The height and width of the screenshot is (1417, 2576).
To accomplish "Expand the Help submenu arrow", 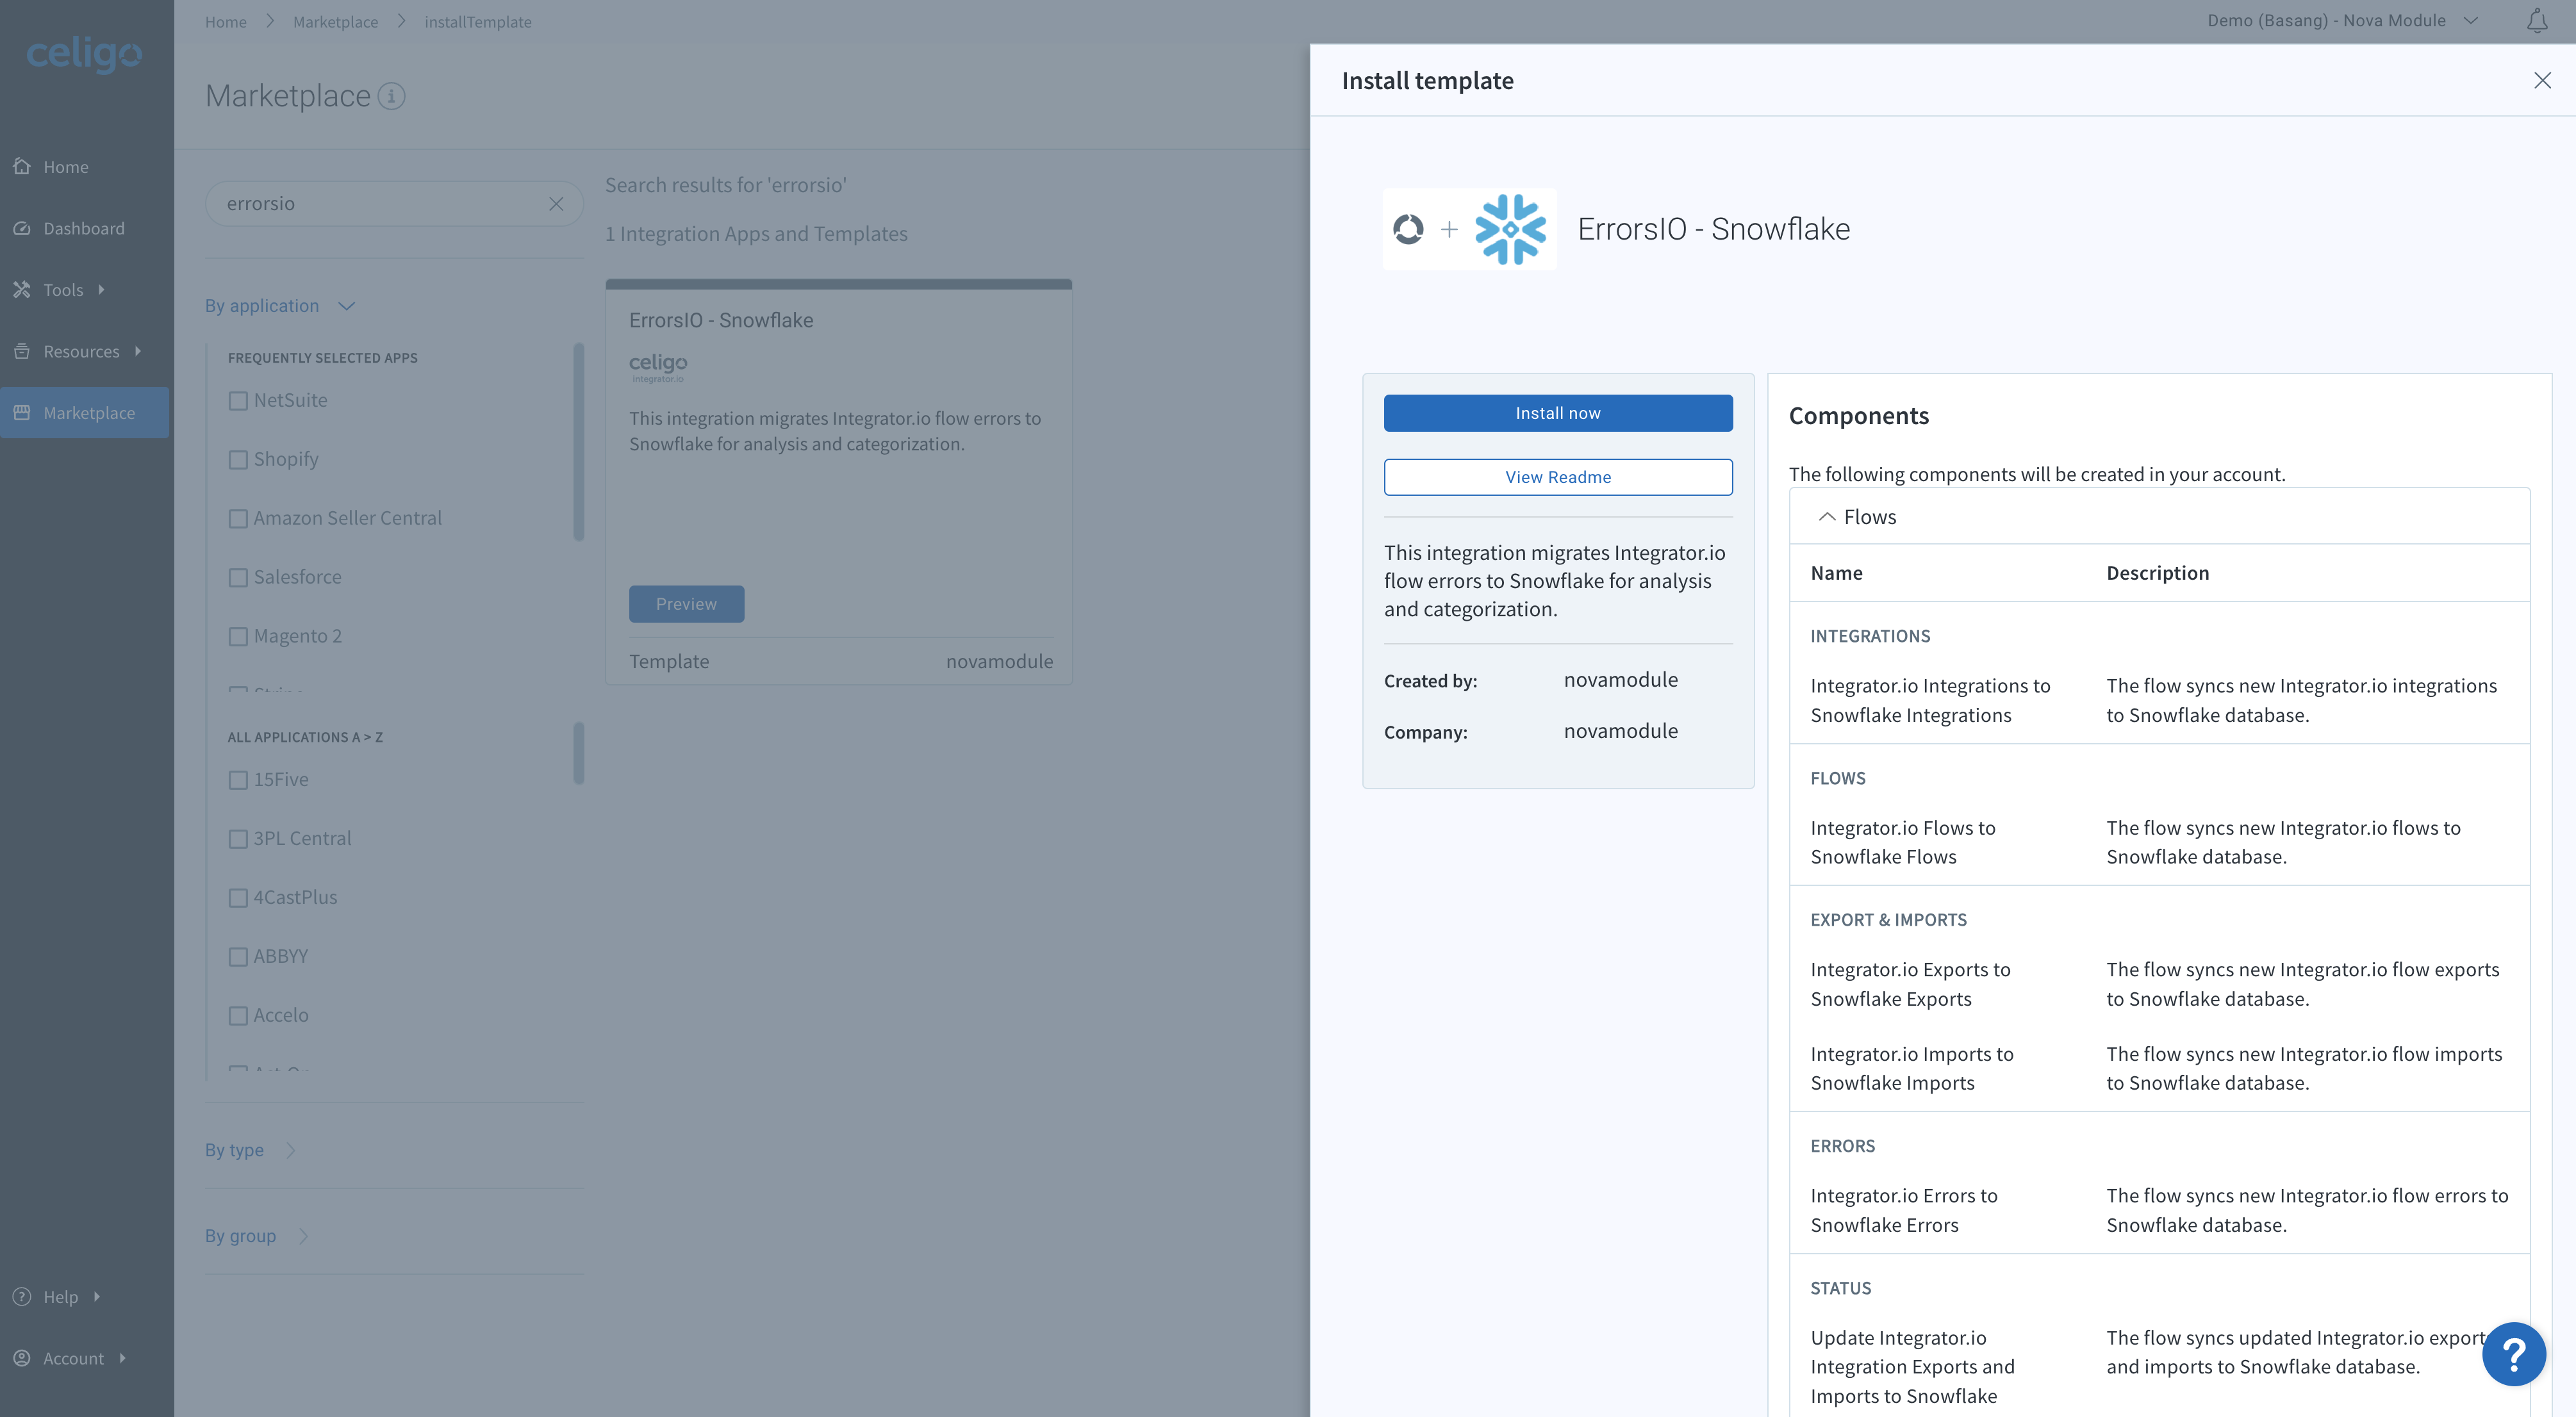I will pyautogui.click(x=97, y=1296).
